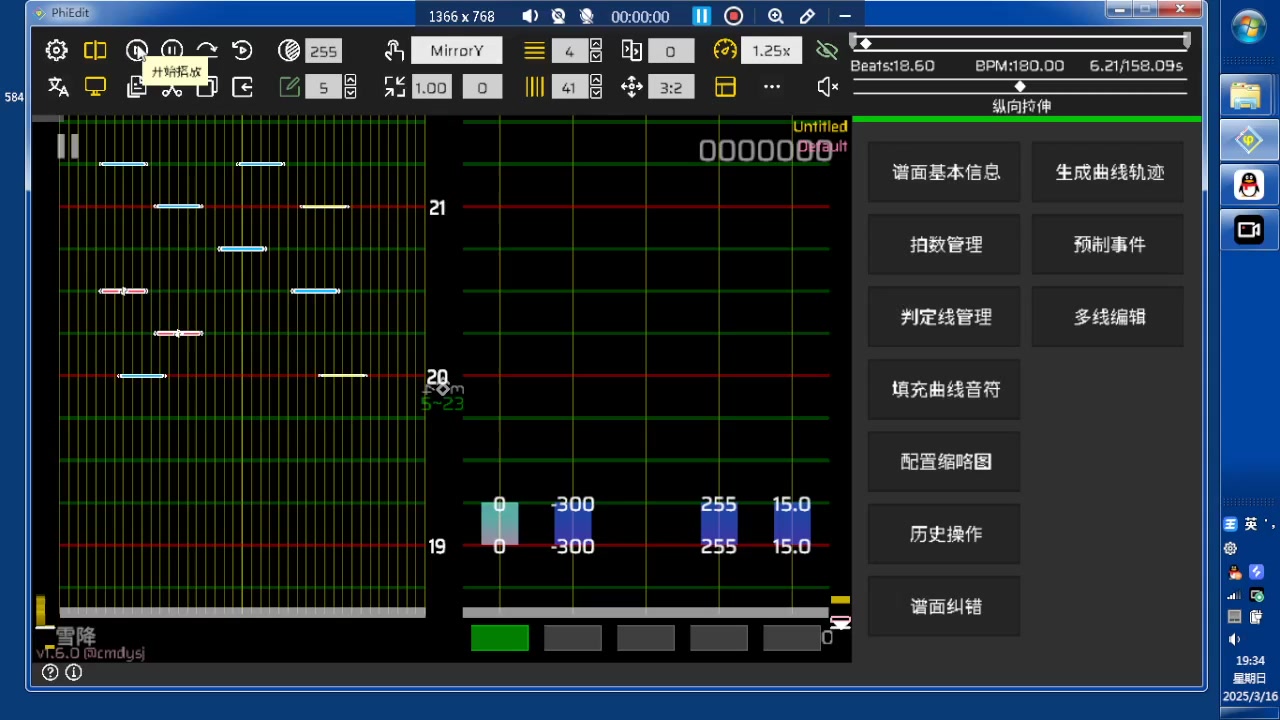The width and height of the screenshot is (1280, 720).
Task: Increase horizontal lines value above 4
Action: [x=596, y=45]
